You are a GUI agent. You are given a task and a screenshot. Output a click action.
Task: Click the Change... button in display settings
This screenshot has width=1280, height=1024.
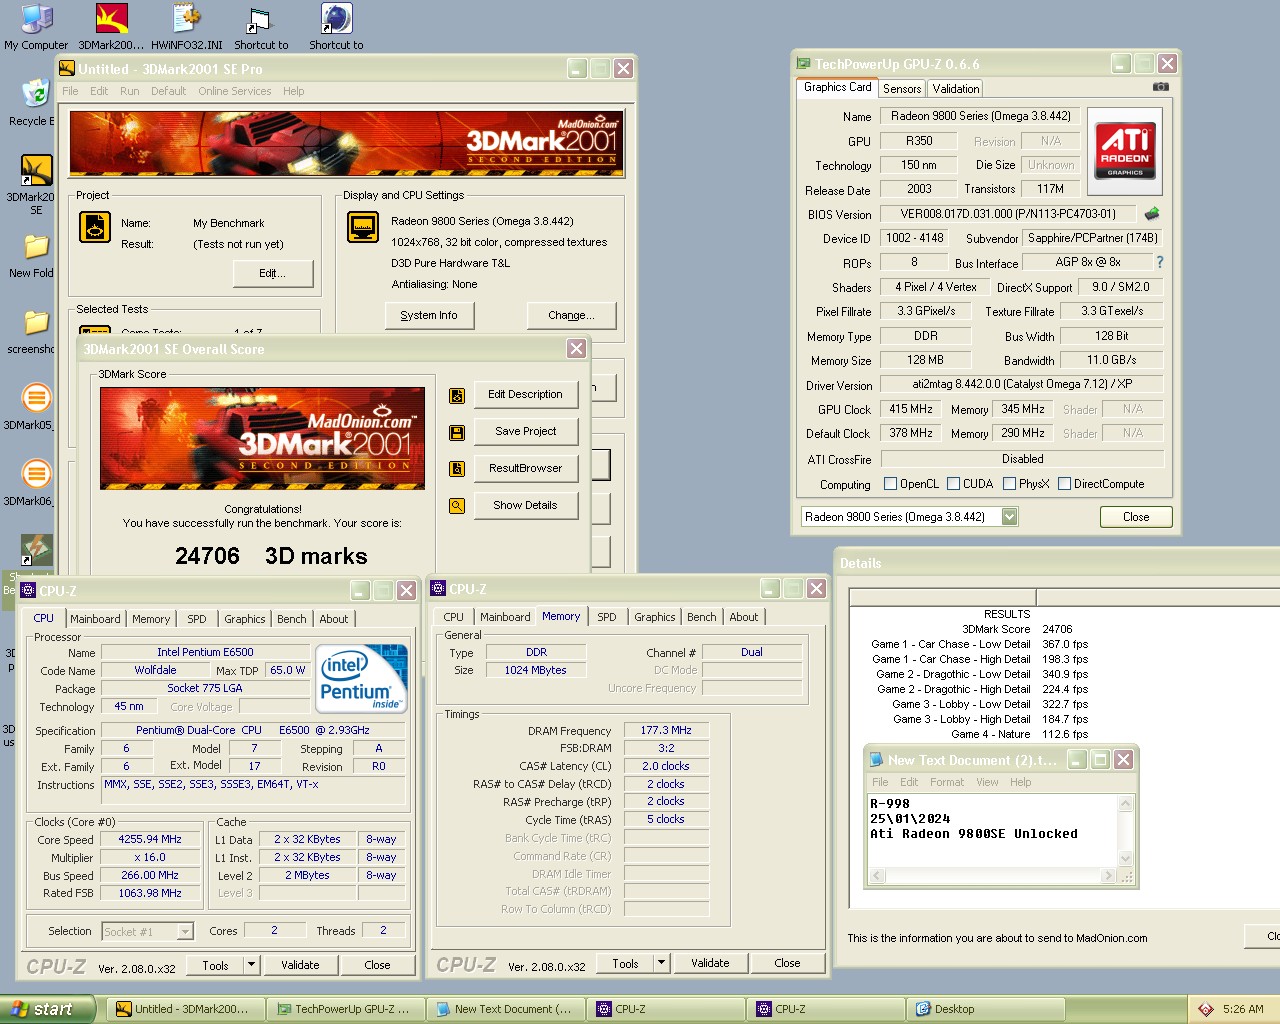pos(571,316)
